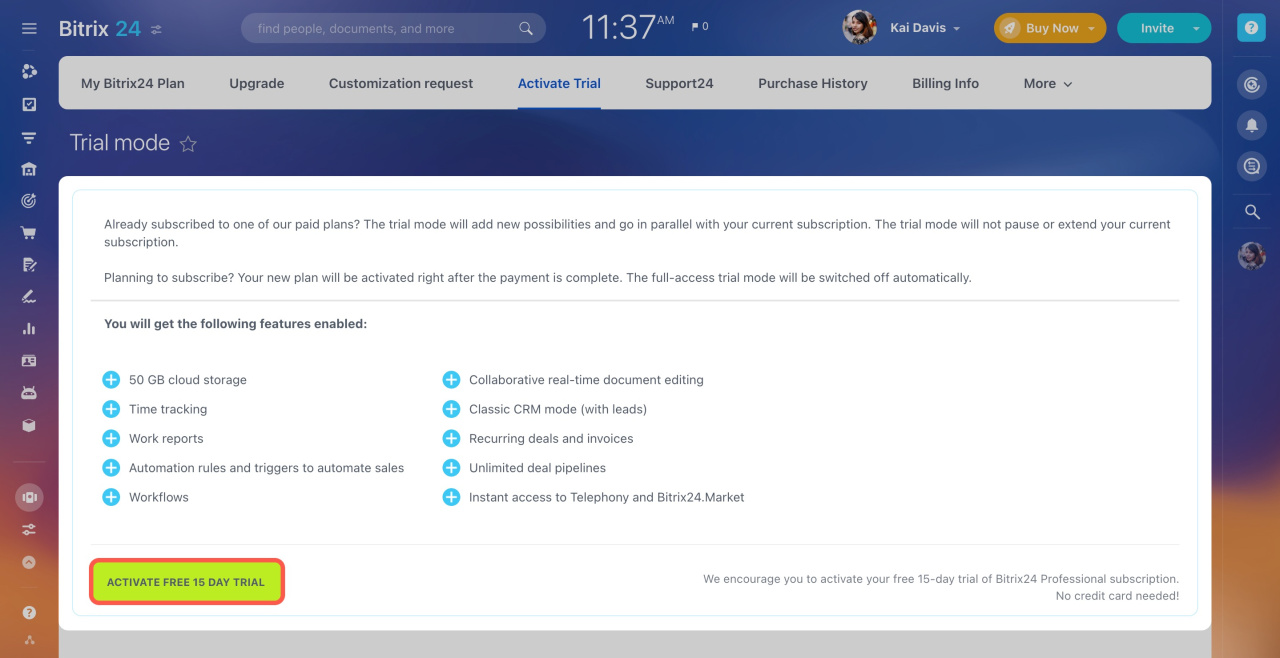The image size is (1280, 658).
Task: Open Tasks checkbox sidebar icon
Action: pyautogui.click(x=29, y=104)
